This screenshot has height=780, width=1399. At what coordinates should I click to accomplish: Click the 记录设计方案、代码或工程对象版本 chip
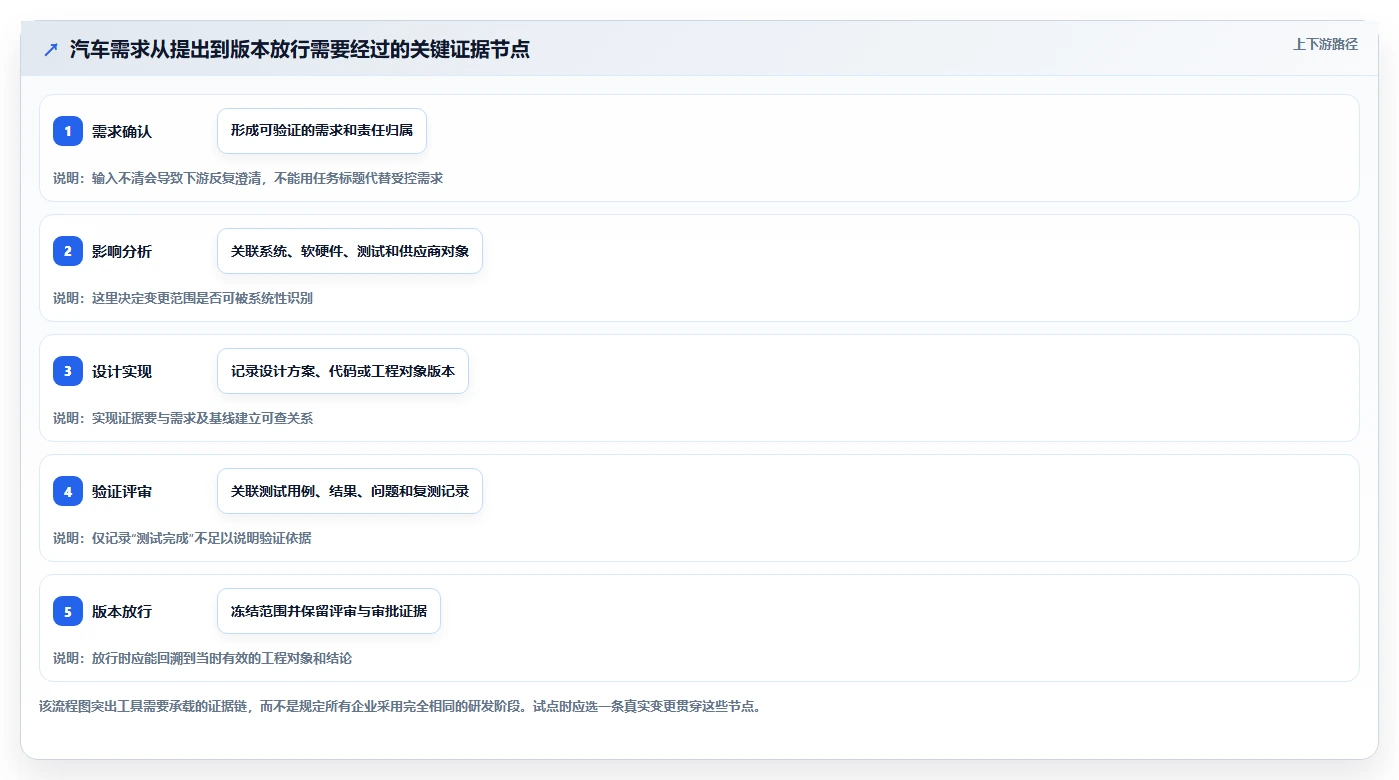click(x=343, y=371)
